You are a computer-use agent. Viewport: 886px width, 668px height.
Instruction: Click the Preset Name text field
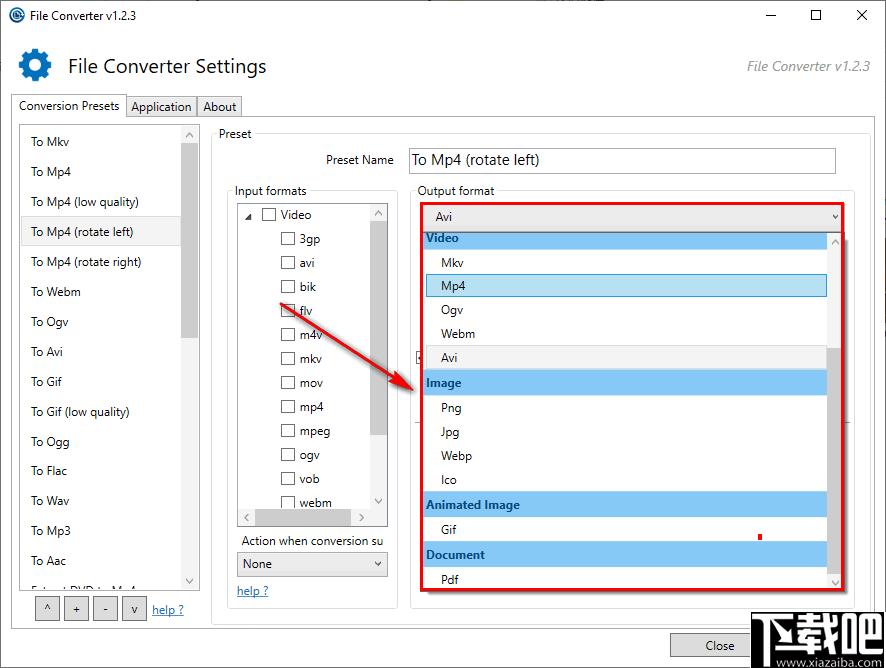tap(622, 161)
